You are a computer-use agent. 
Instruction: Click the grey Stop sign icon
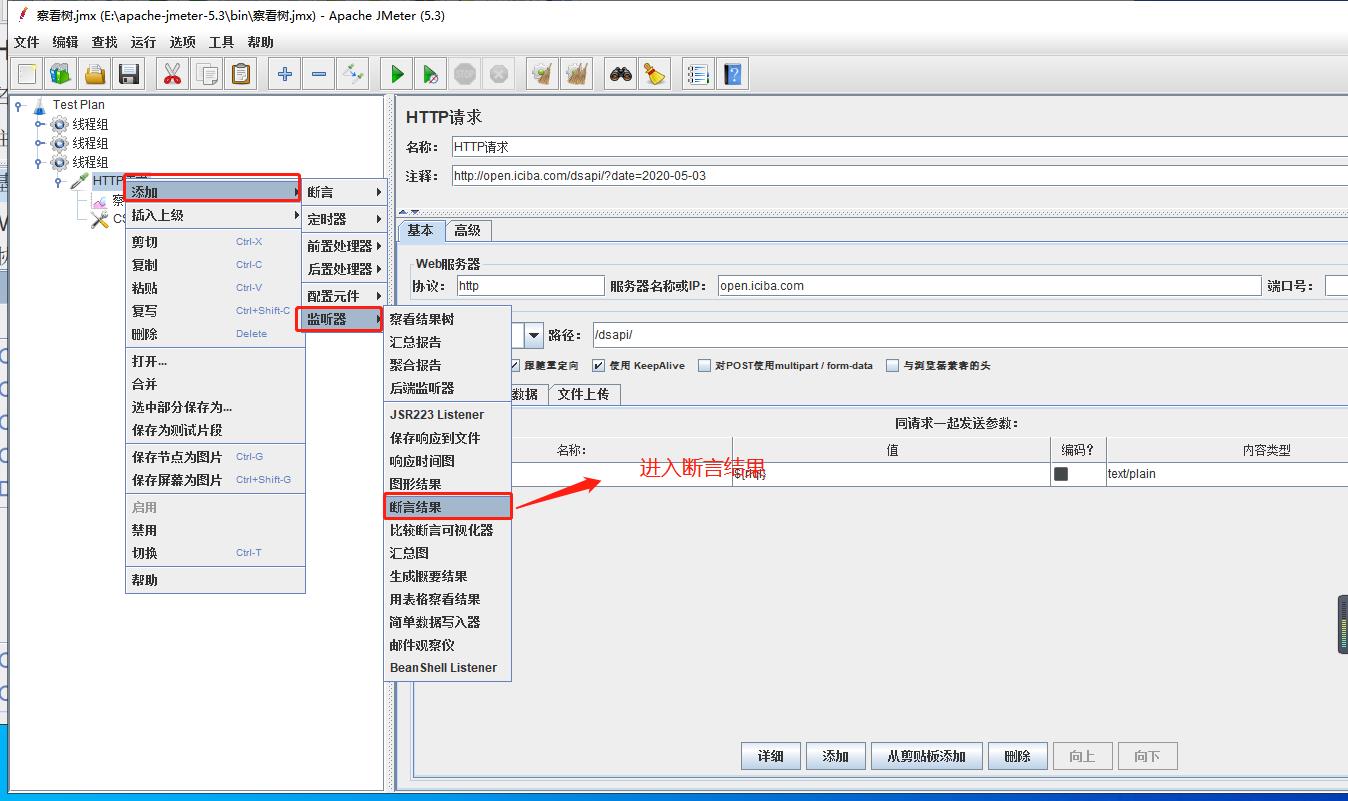point(465,74)
